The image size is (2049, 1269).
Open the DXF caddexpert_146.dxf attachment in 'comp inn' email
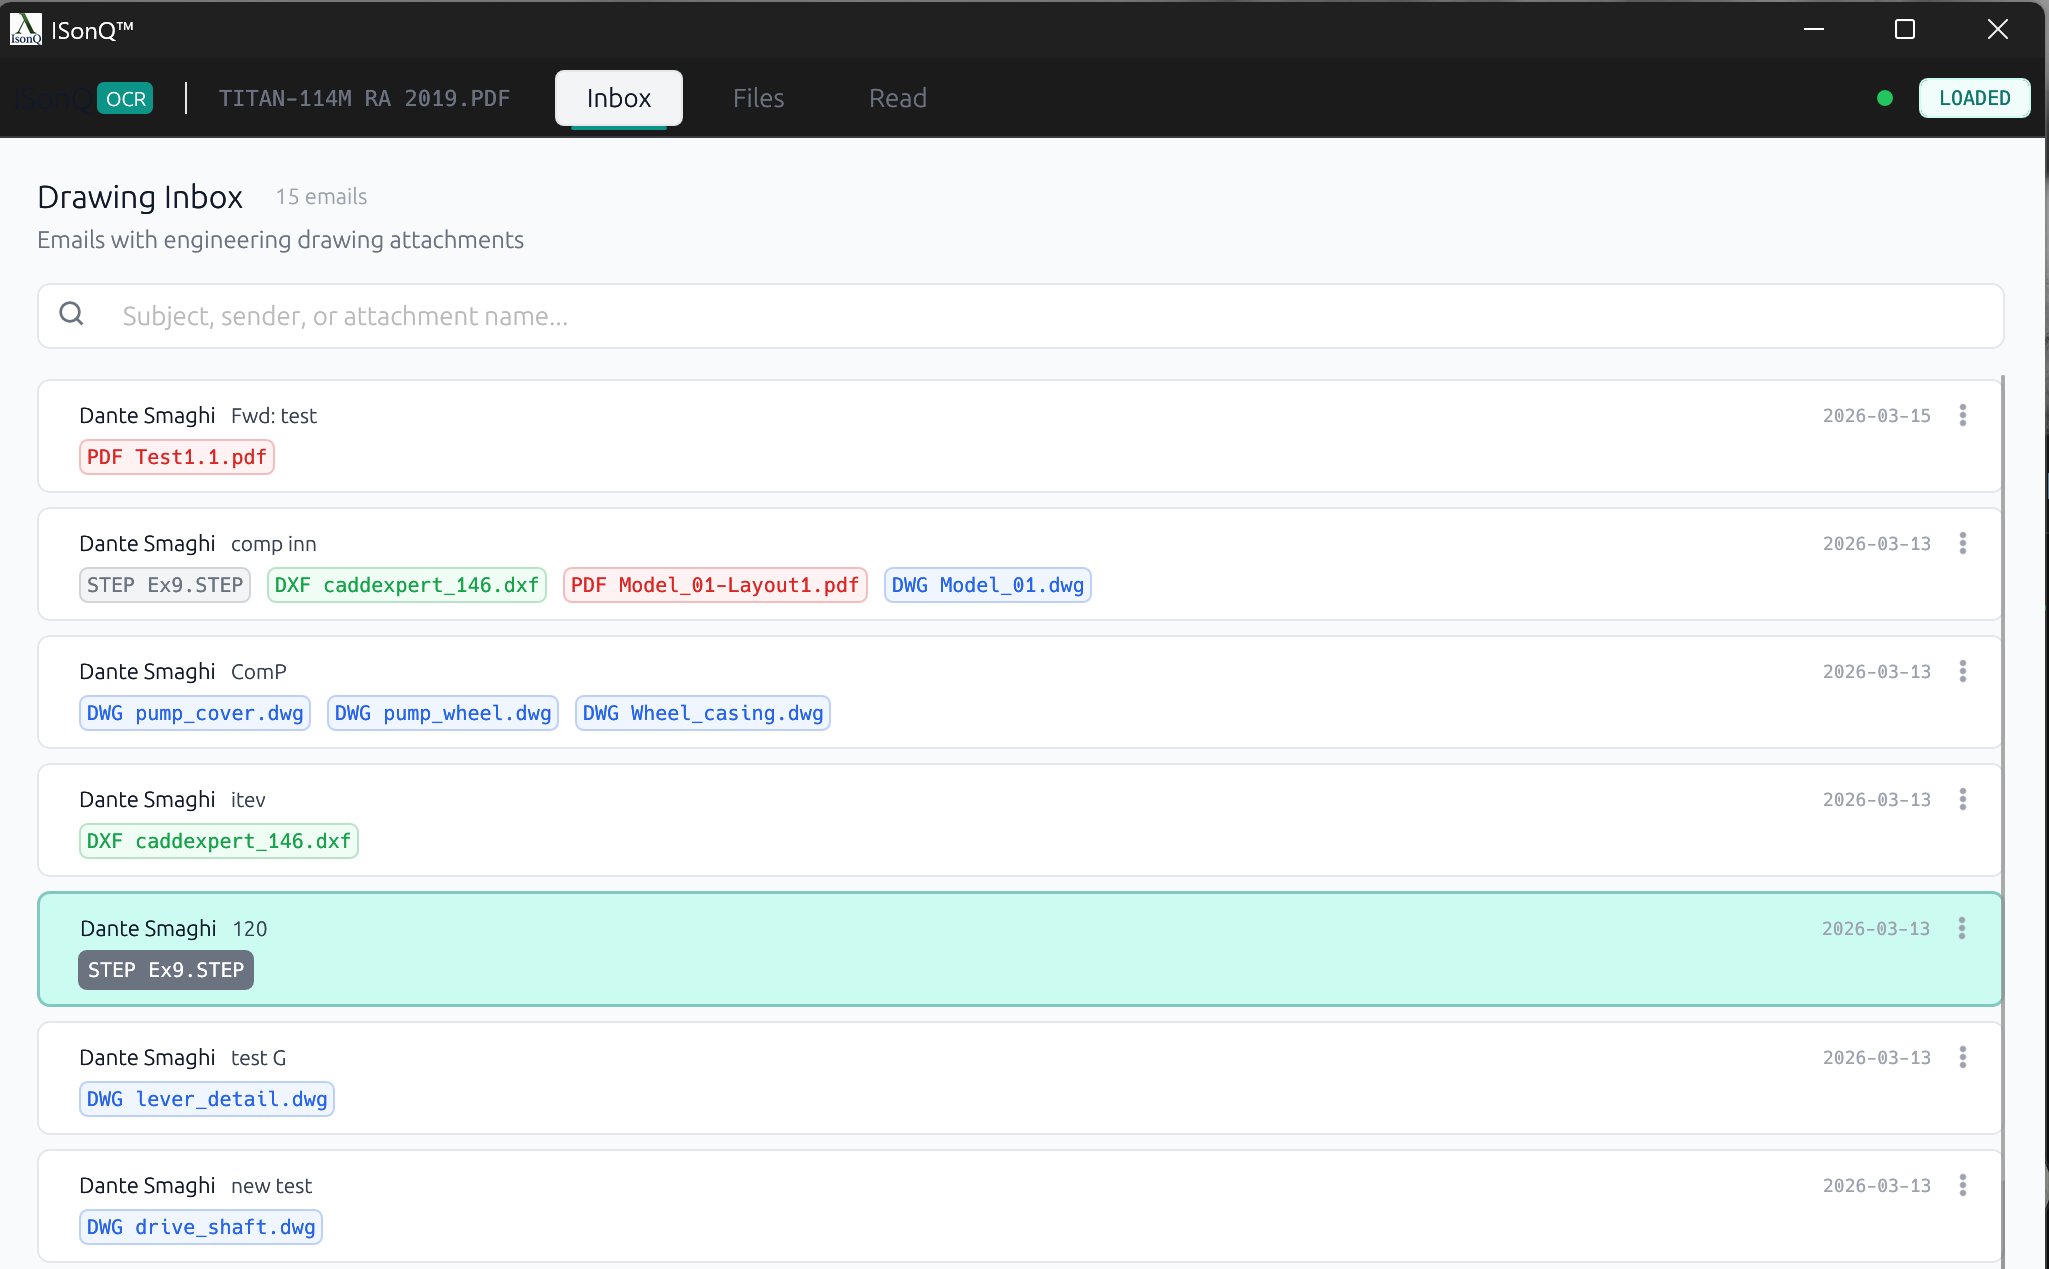point(407,585)
